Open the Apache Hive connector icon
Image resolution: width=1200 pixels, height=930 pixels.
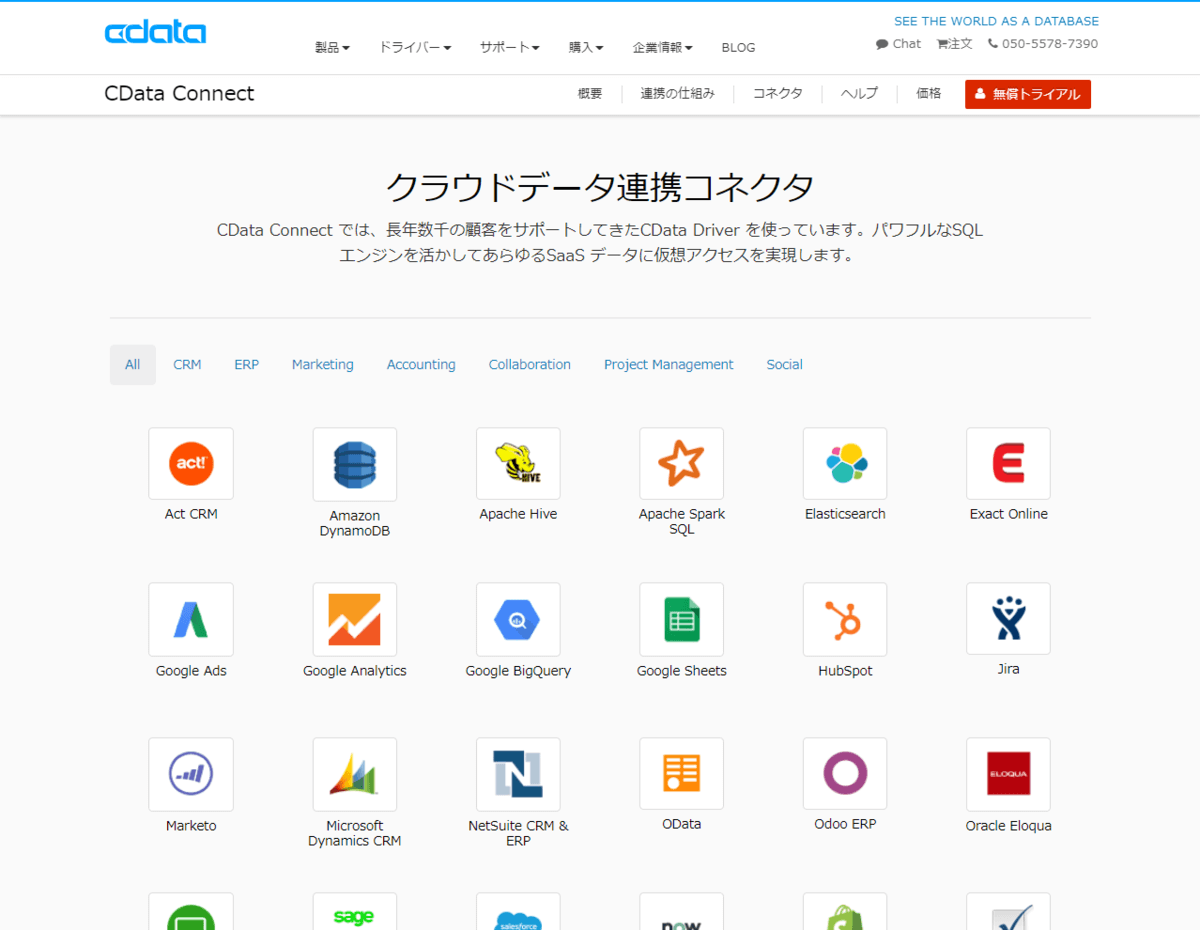point(518,464)
